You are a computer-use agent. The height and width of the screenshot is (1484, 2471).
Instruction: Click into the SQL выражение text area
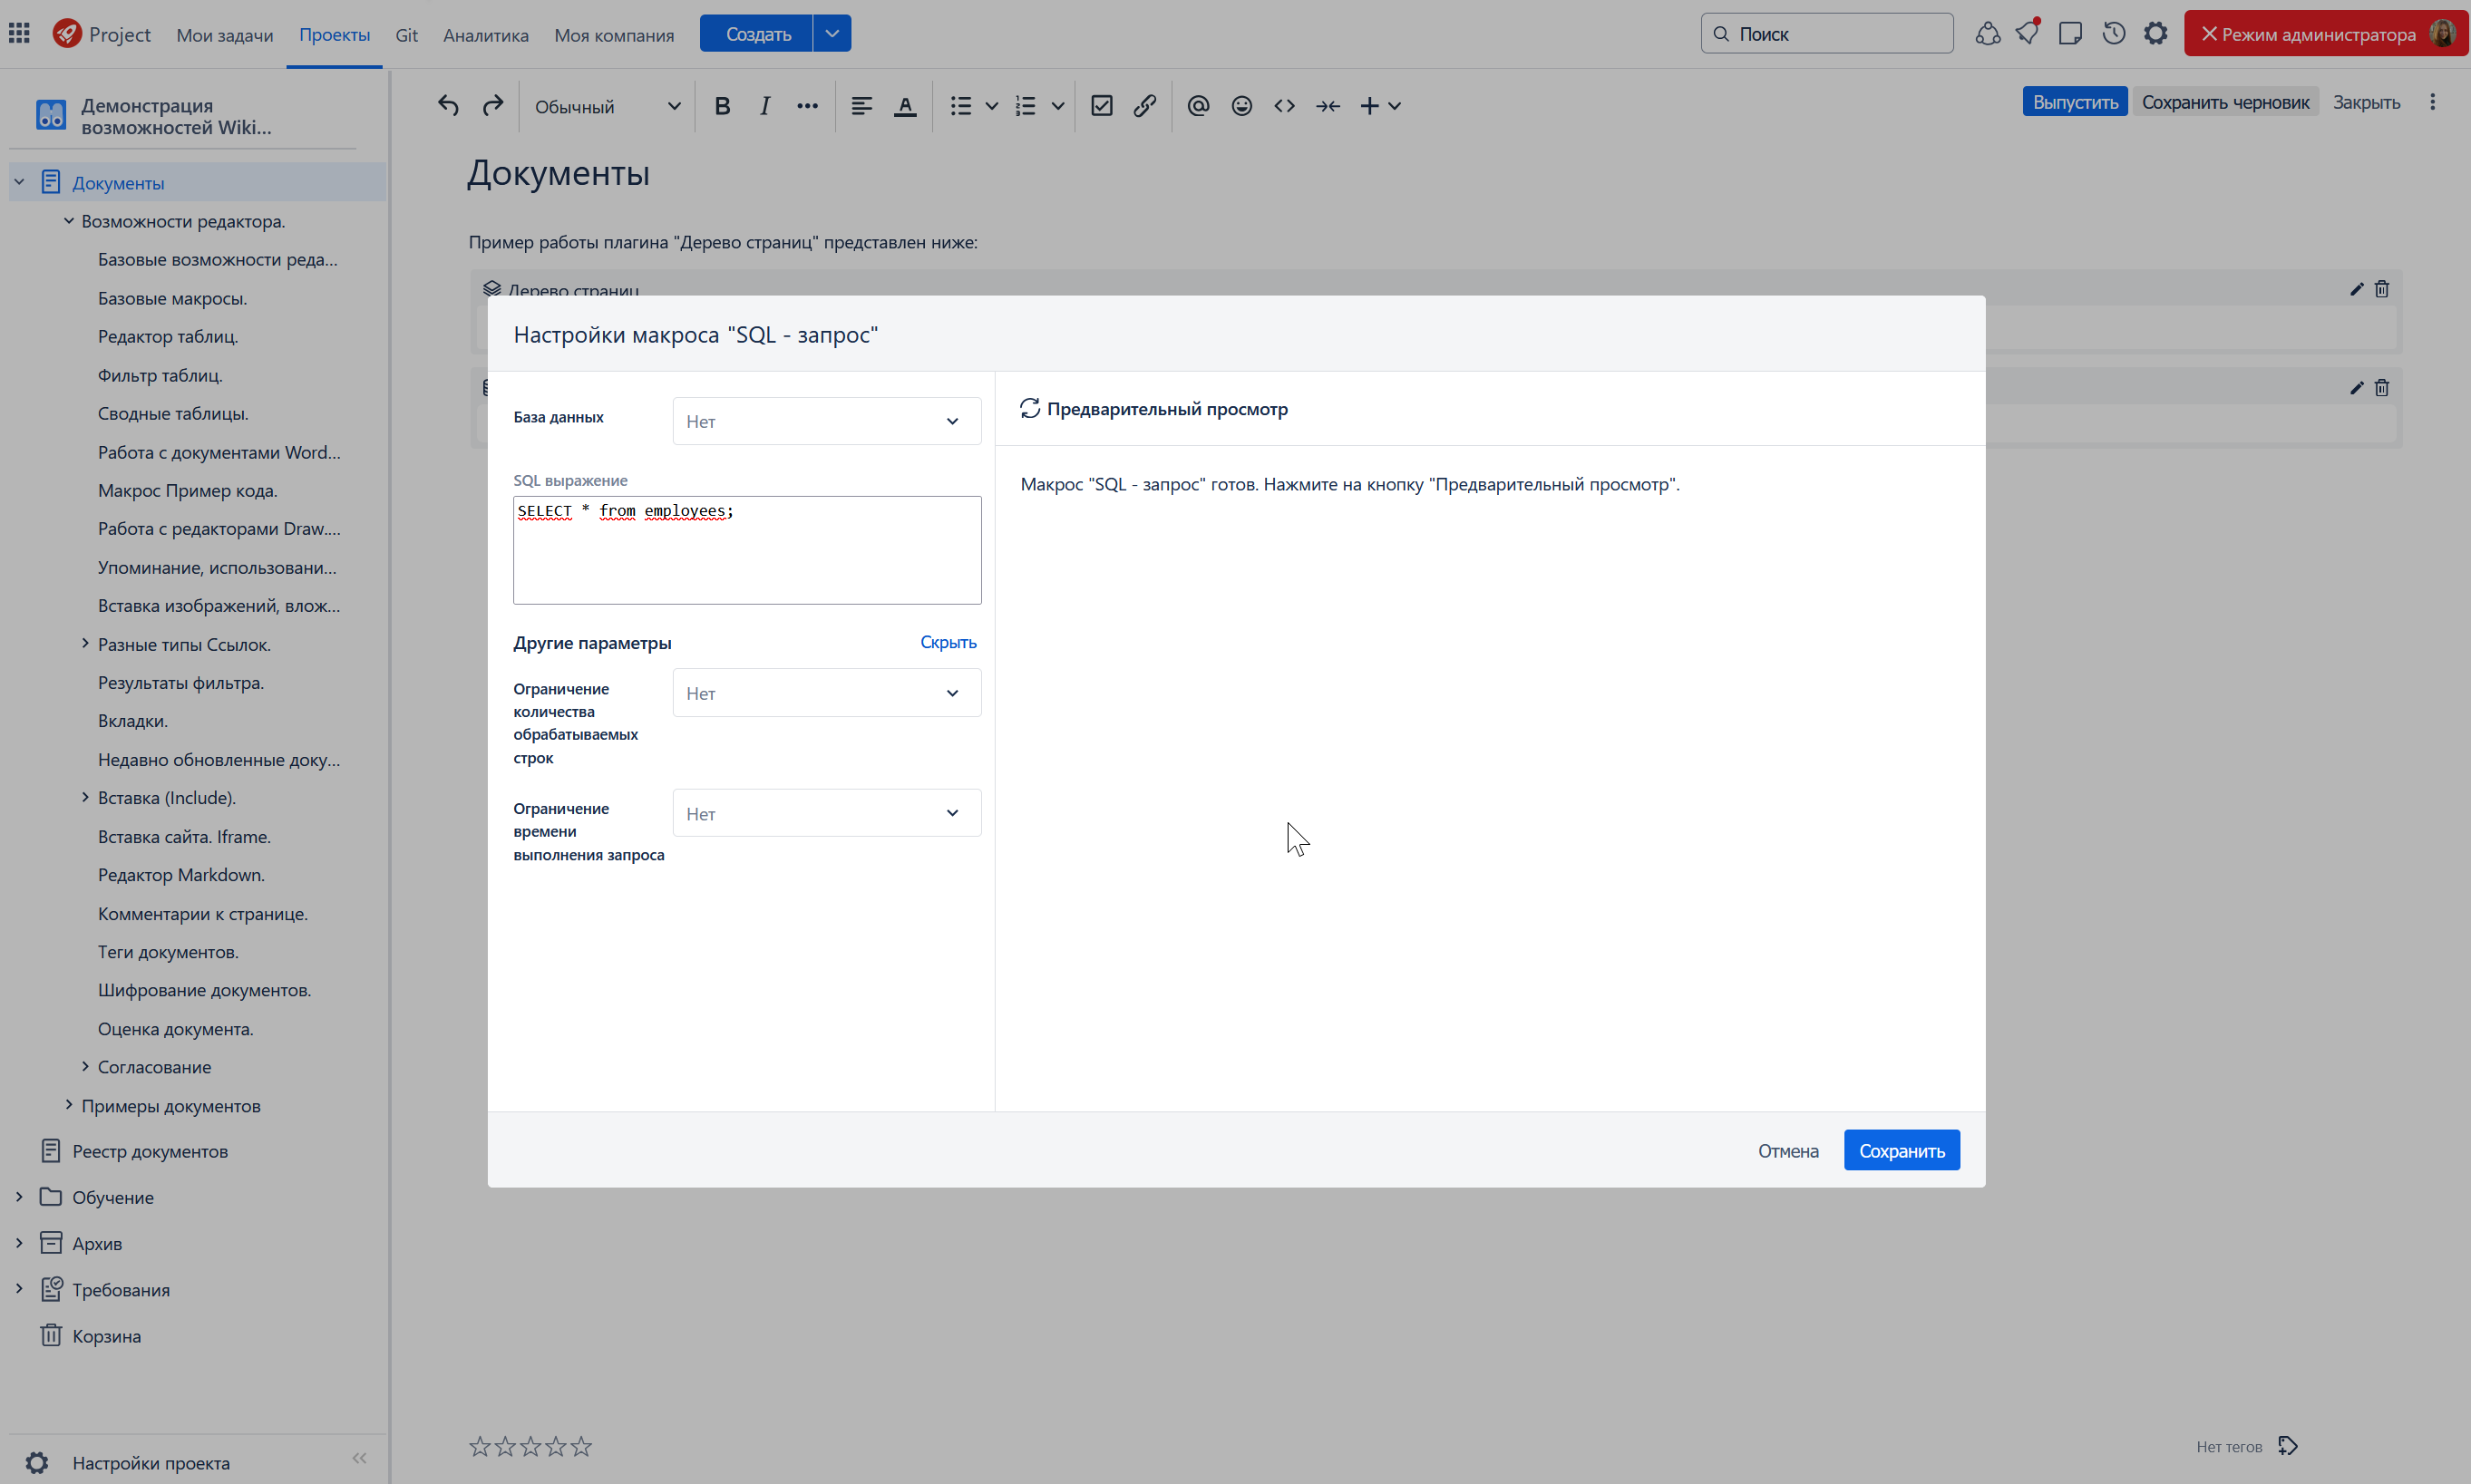[x=747, y=550]
